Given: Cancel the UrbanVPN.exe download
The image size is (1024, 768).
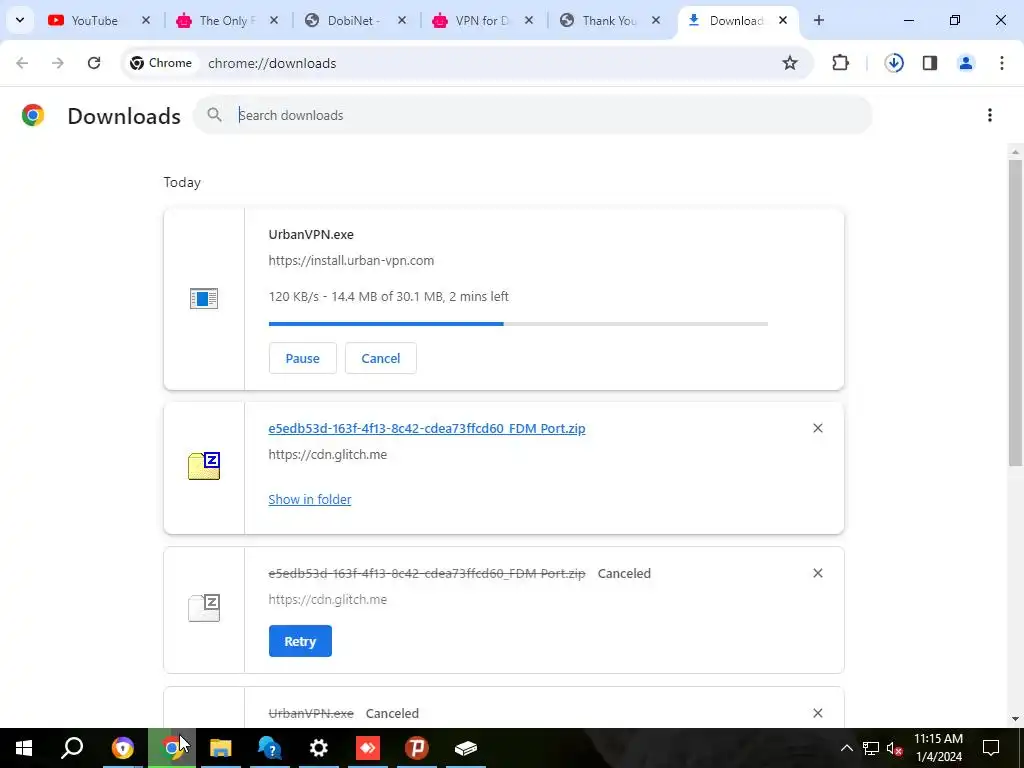Looking at the screenshot, I should coord(381,359).
